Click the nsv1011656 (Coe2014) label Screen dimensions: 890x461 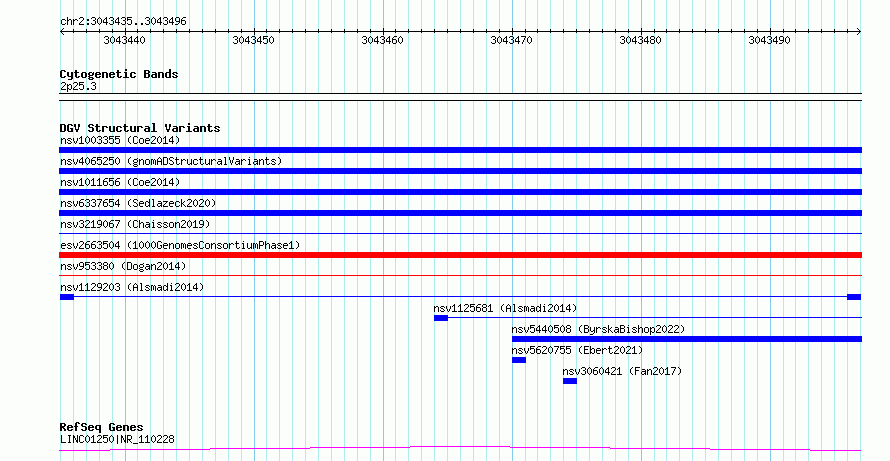point(120,182)
